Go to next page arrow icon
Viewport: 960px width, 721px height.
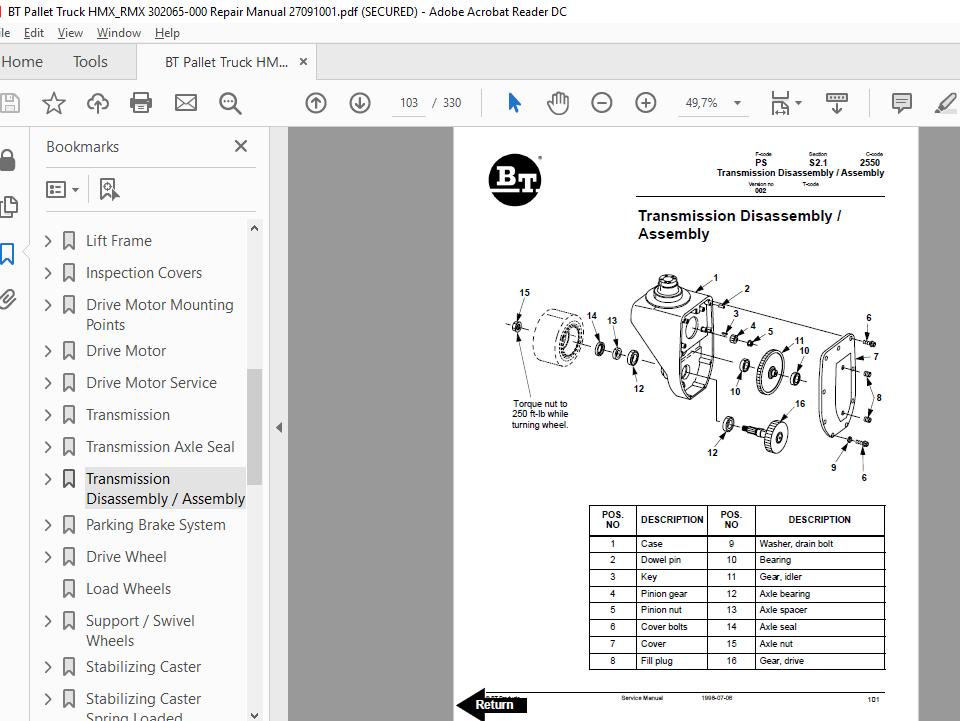point(360,103)
